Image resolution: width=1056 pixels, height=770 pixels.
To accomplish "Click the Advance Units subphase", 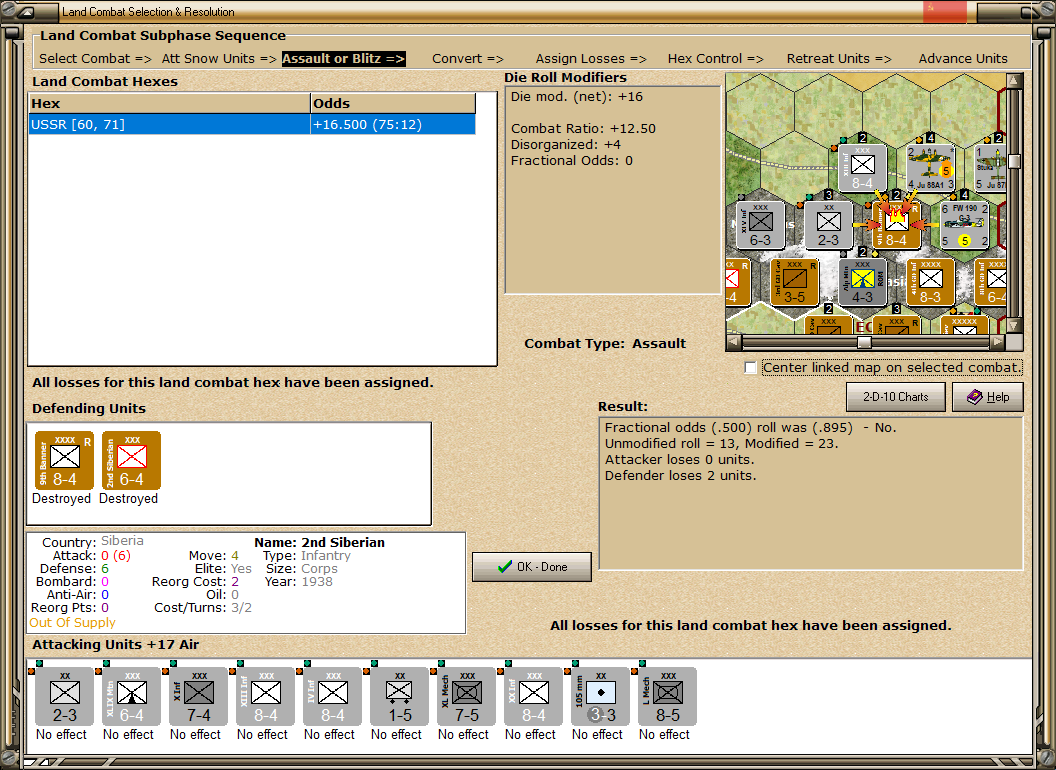I will click(963, 59).
